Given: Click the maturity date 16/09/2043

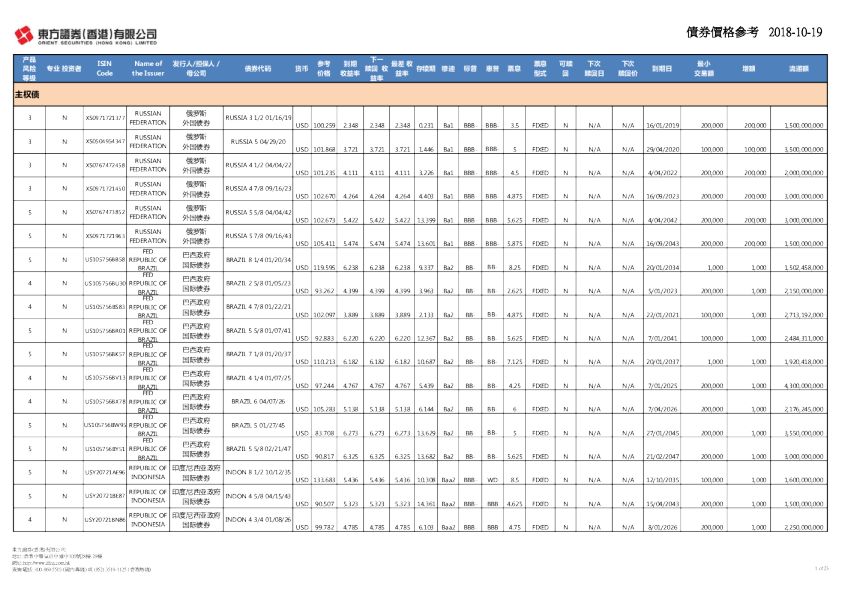Looking at the screenshot, I should (x=663, y=242).
